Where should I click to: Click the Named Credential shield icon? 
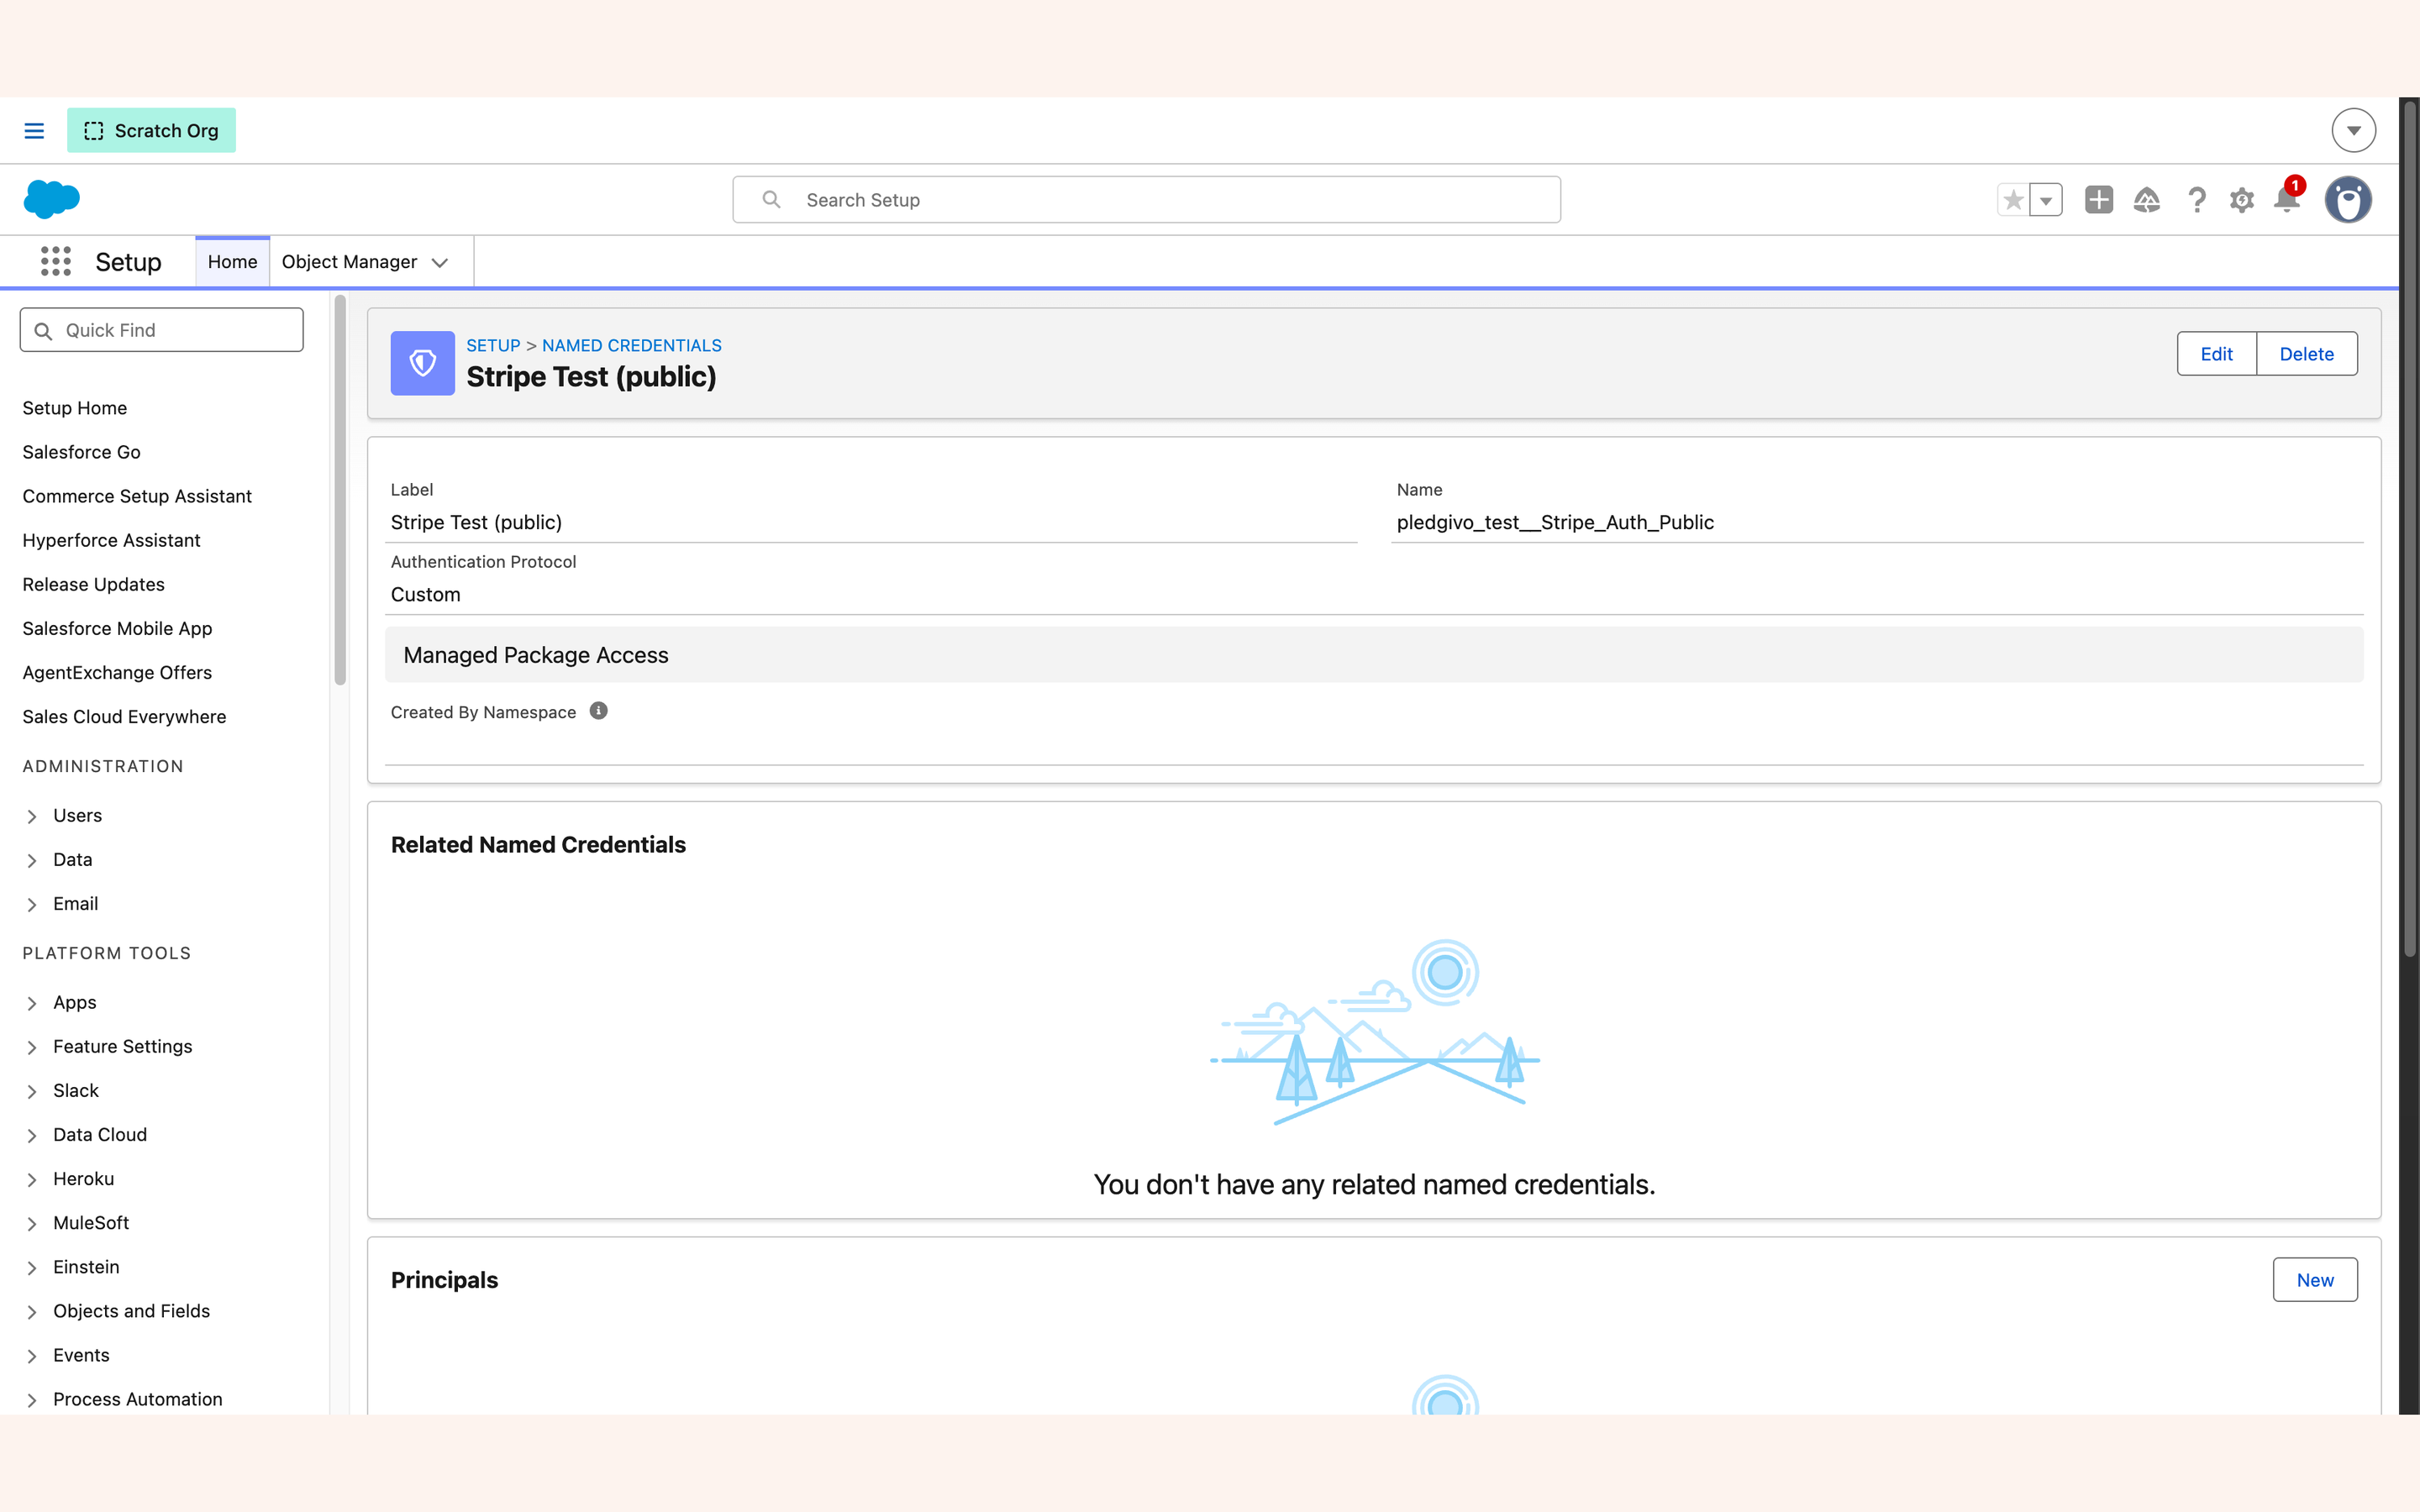[422, 363]
